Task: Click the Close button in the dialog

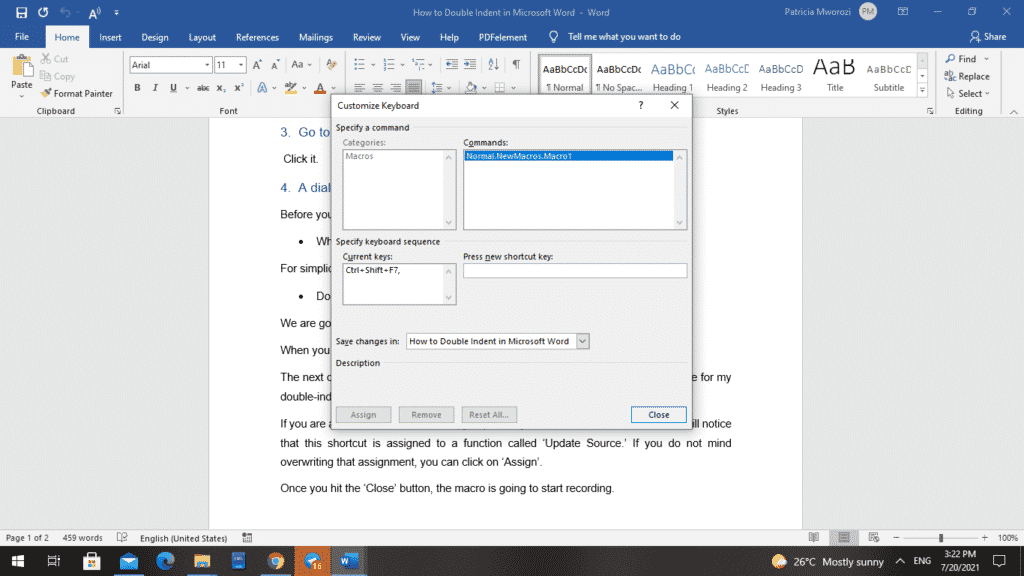Action: point(658,415)
